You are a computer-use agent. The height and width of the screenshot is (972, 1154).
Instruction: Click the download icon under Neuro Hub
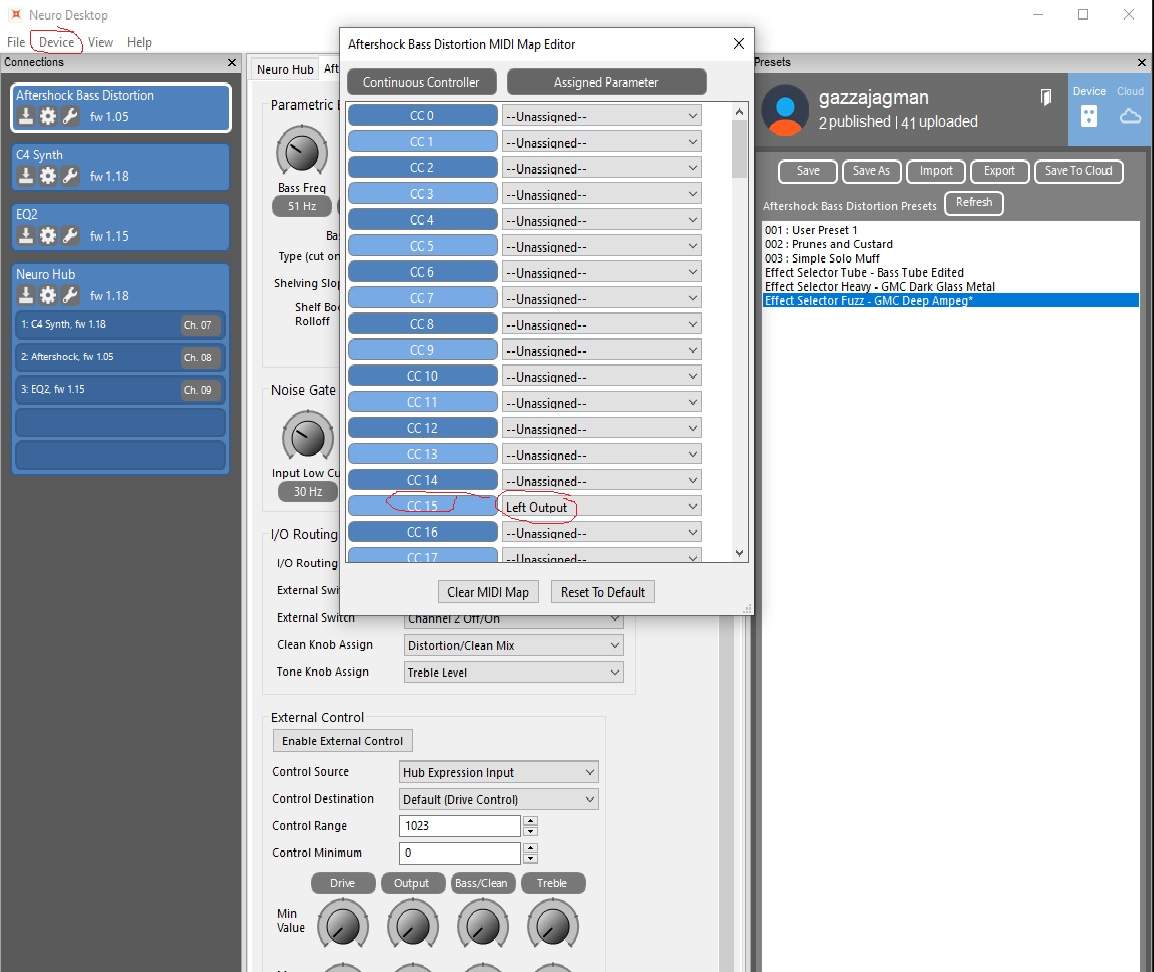tap(26, 294)
